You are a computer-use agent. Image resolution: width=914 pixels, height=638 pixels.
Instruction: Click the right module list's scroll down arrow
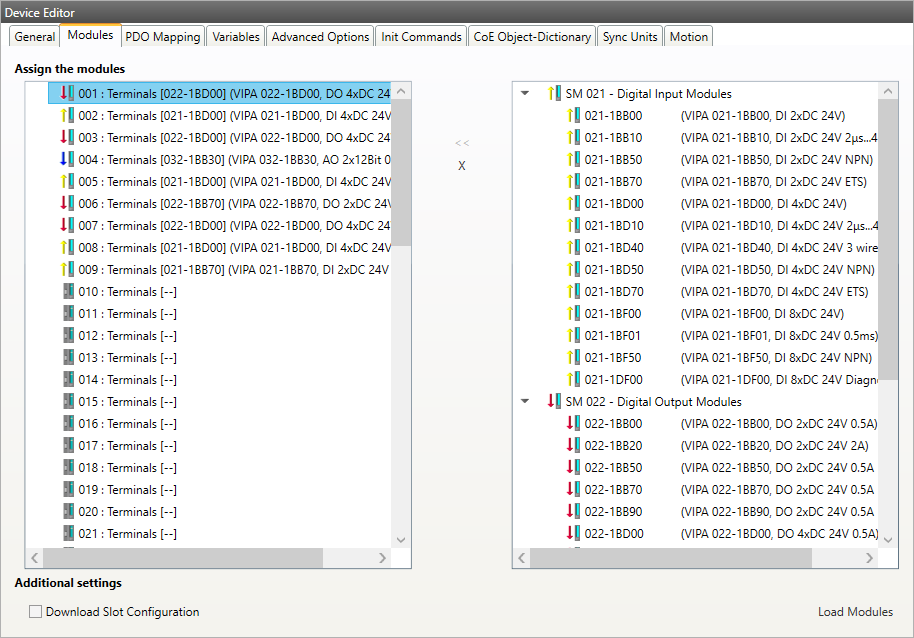point(888,538)
